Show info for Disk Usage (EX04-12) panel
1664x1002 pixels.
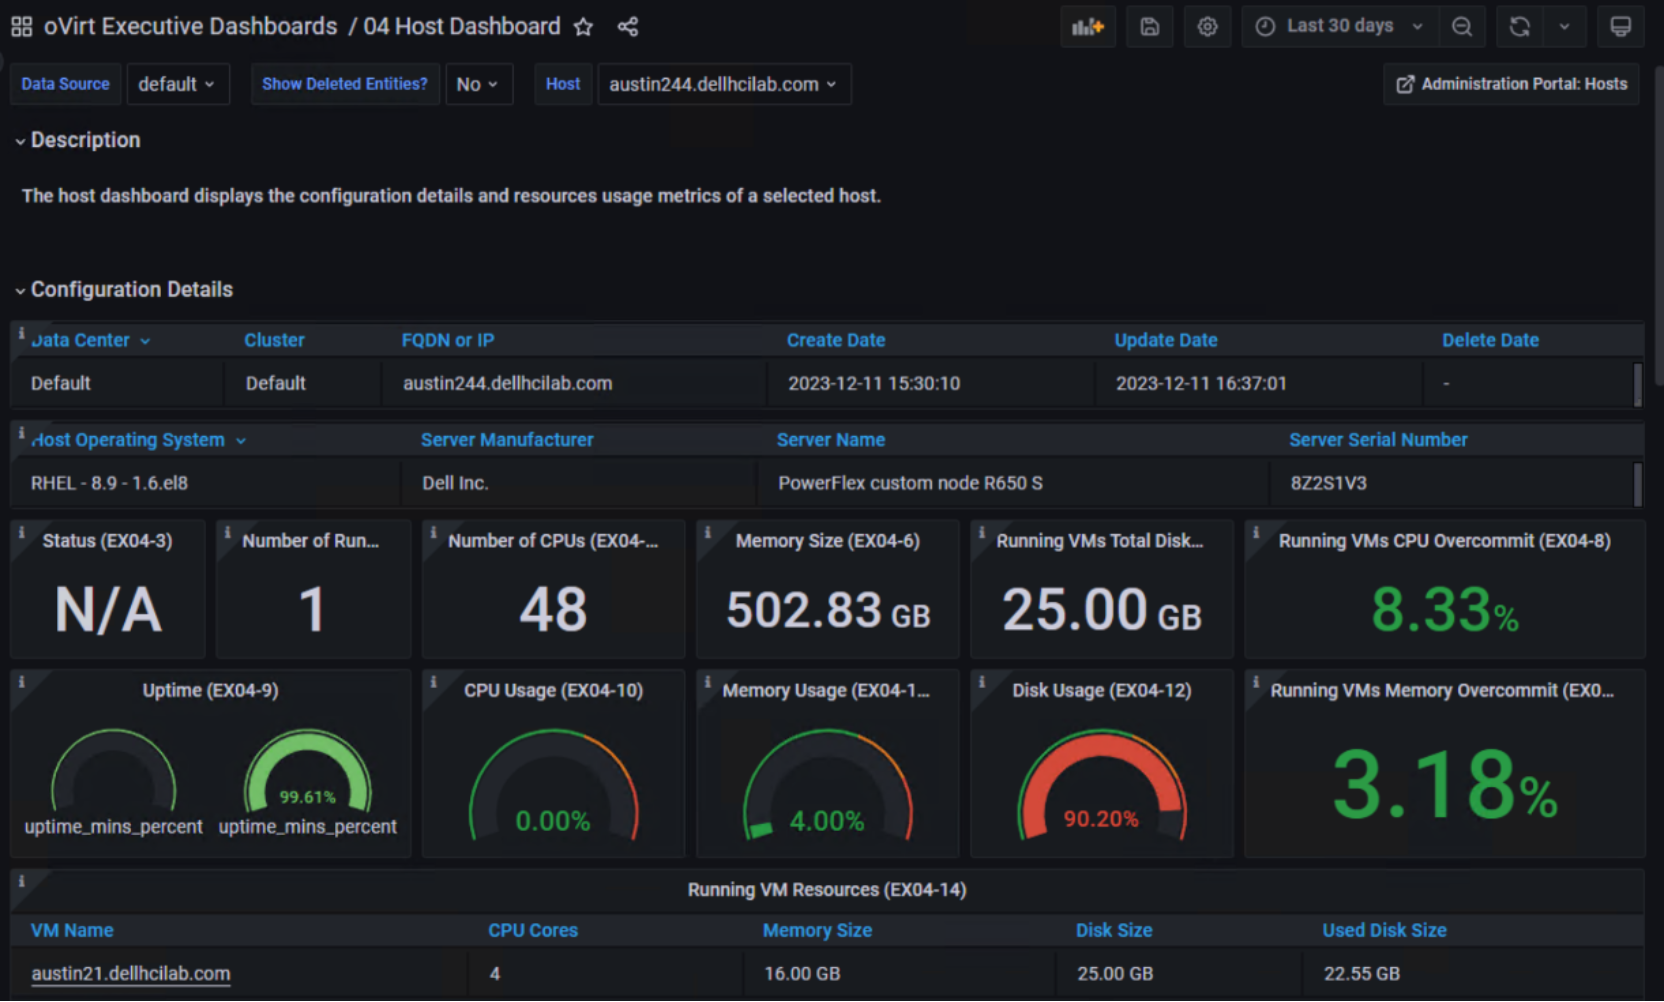[x=981, y=682]
